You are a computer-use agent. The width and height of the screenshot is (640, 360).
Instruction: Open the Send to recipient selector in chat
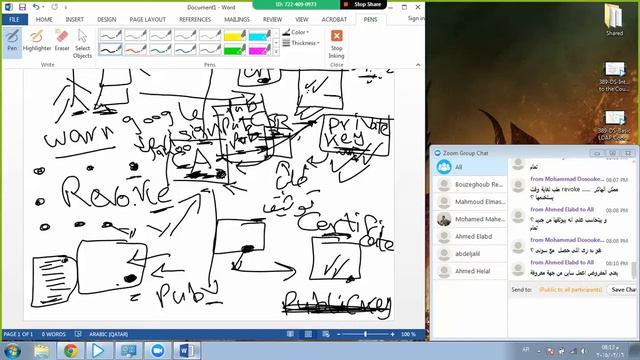coord(570,289)
